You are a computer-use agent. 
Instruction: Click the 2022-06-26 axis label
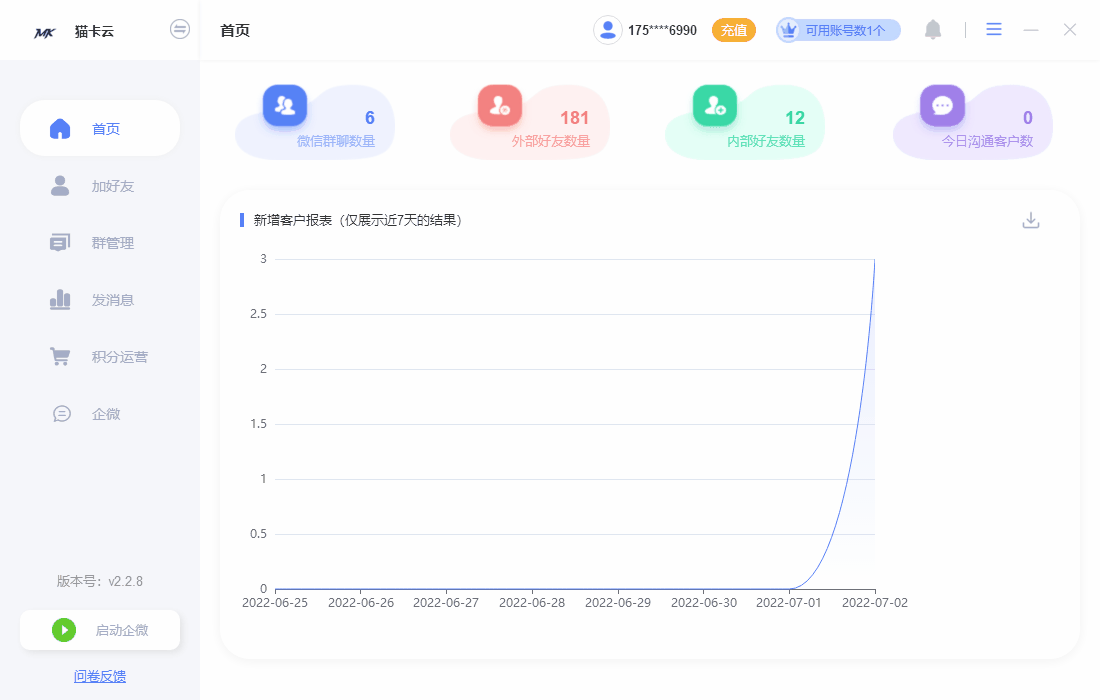[x=361, y=603]
